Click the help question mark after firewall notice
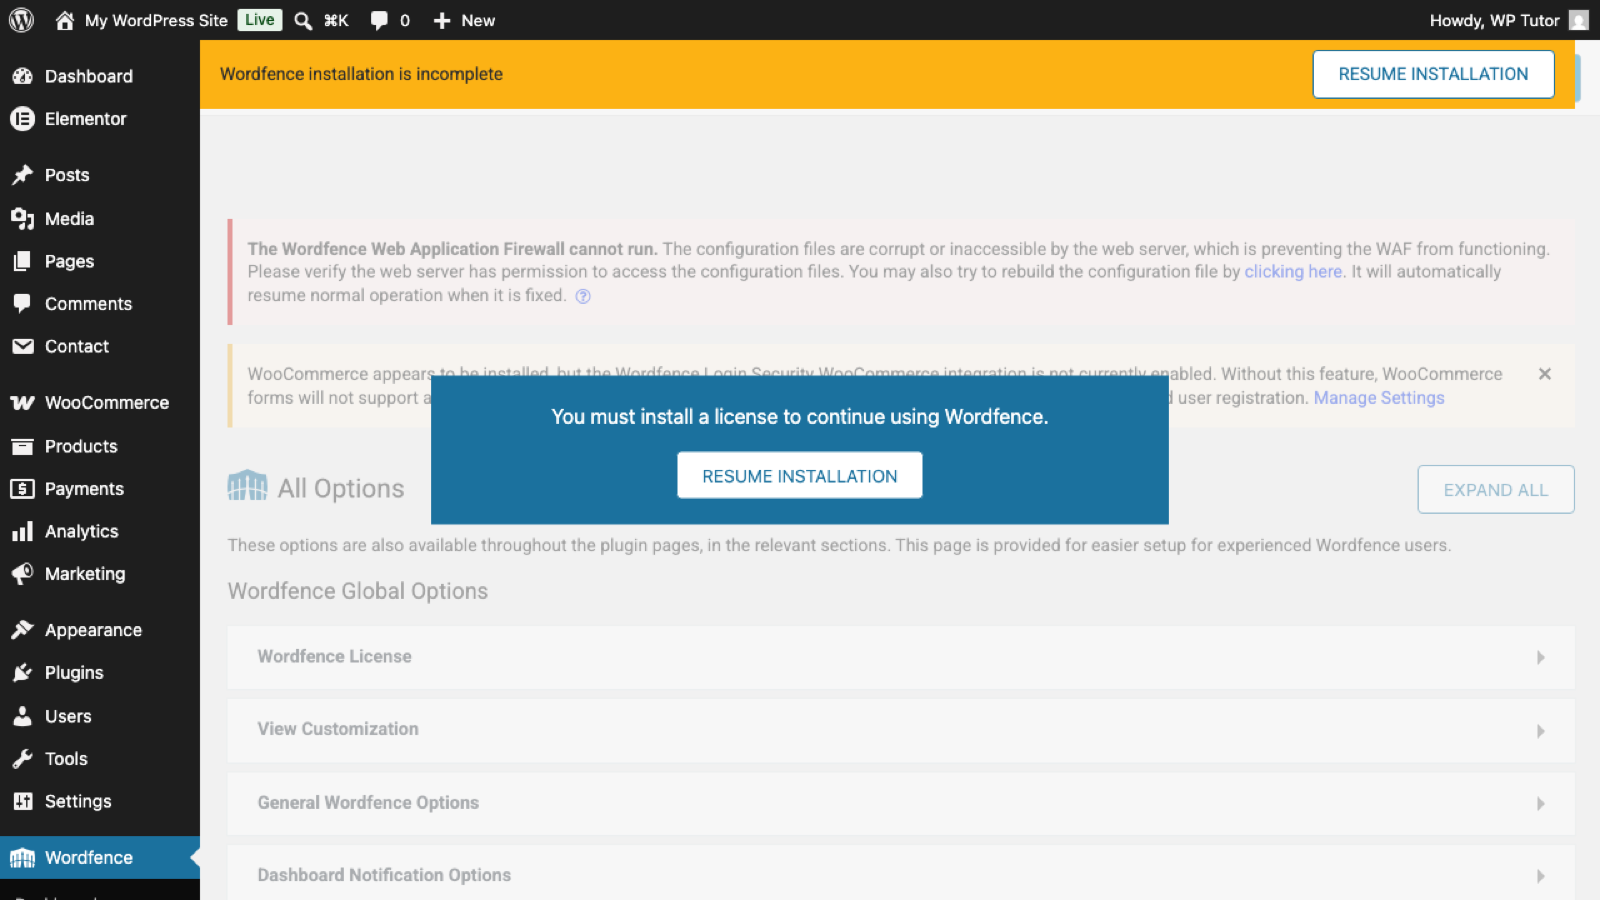The height and width of the screenshot is (900, 1600). click(583, 296)
